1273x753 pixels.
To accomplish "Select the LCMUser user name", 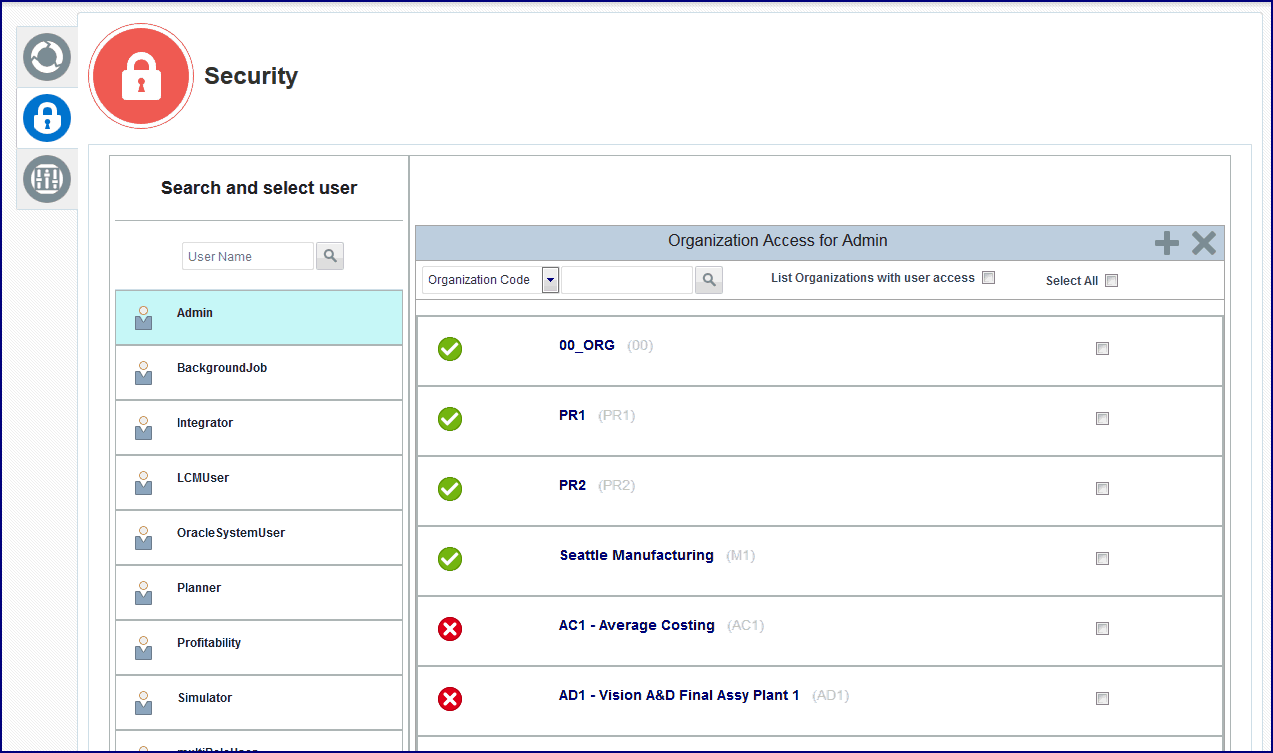I will tap(203, 478).
